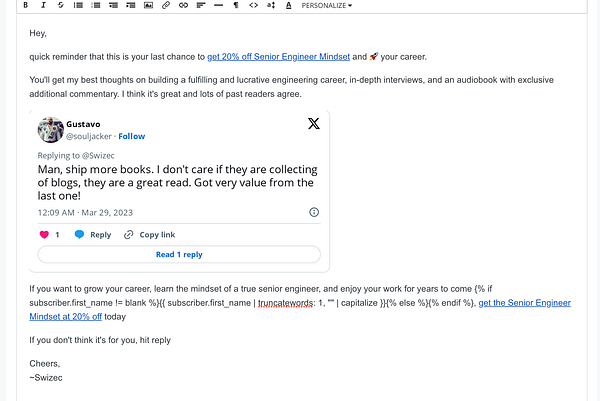The height and width of the screenshot is (401, 600).
Task: Click the Gustavo display name
Action: point(83,124)
